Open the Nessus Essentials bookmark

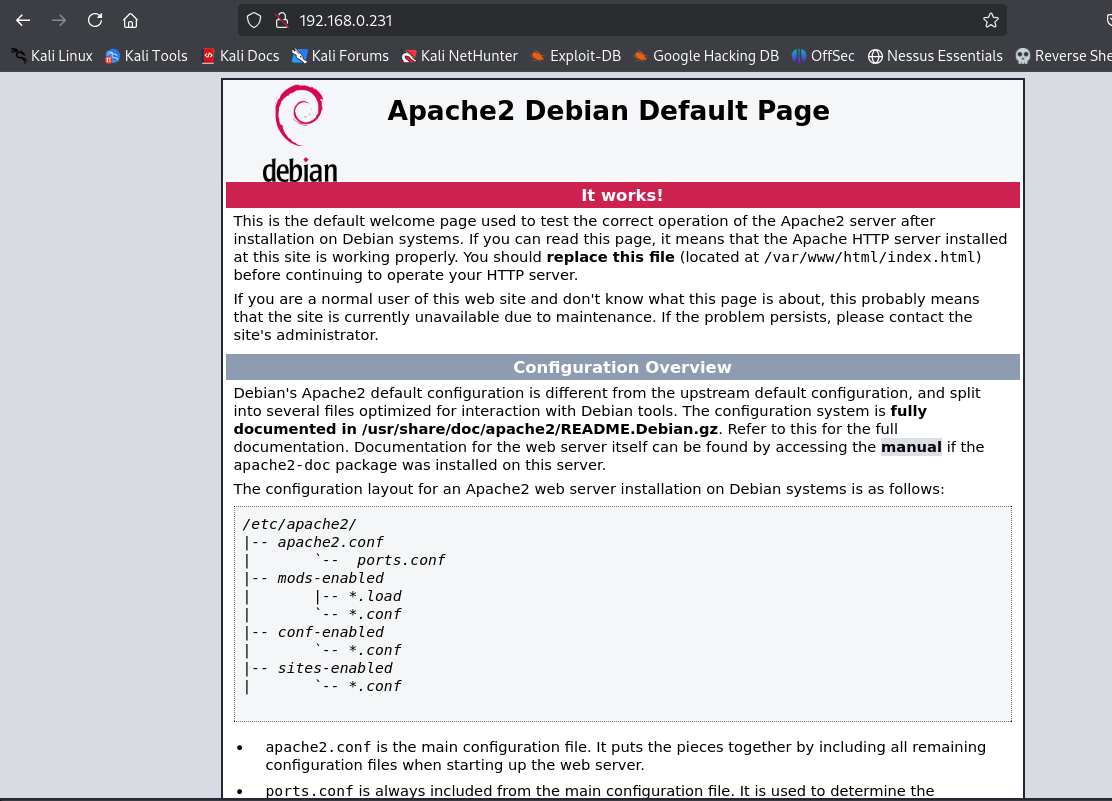pyautogui.click(x=935, y=56)
